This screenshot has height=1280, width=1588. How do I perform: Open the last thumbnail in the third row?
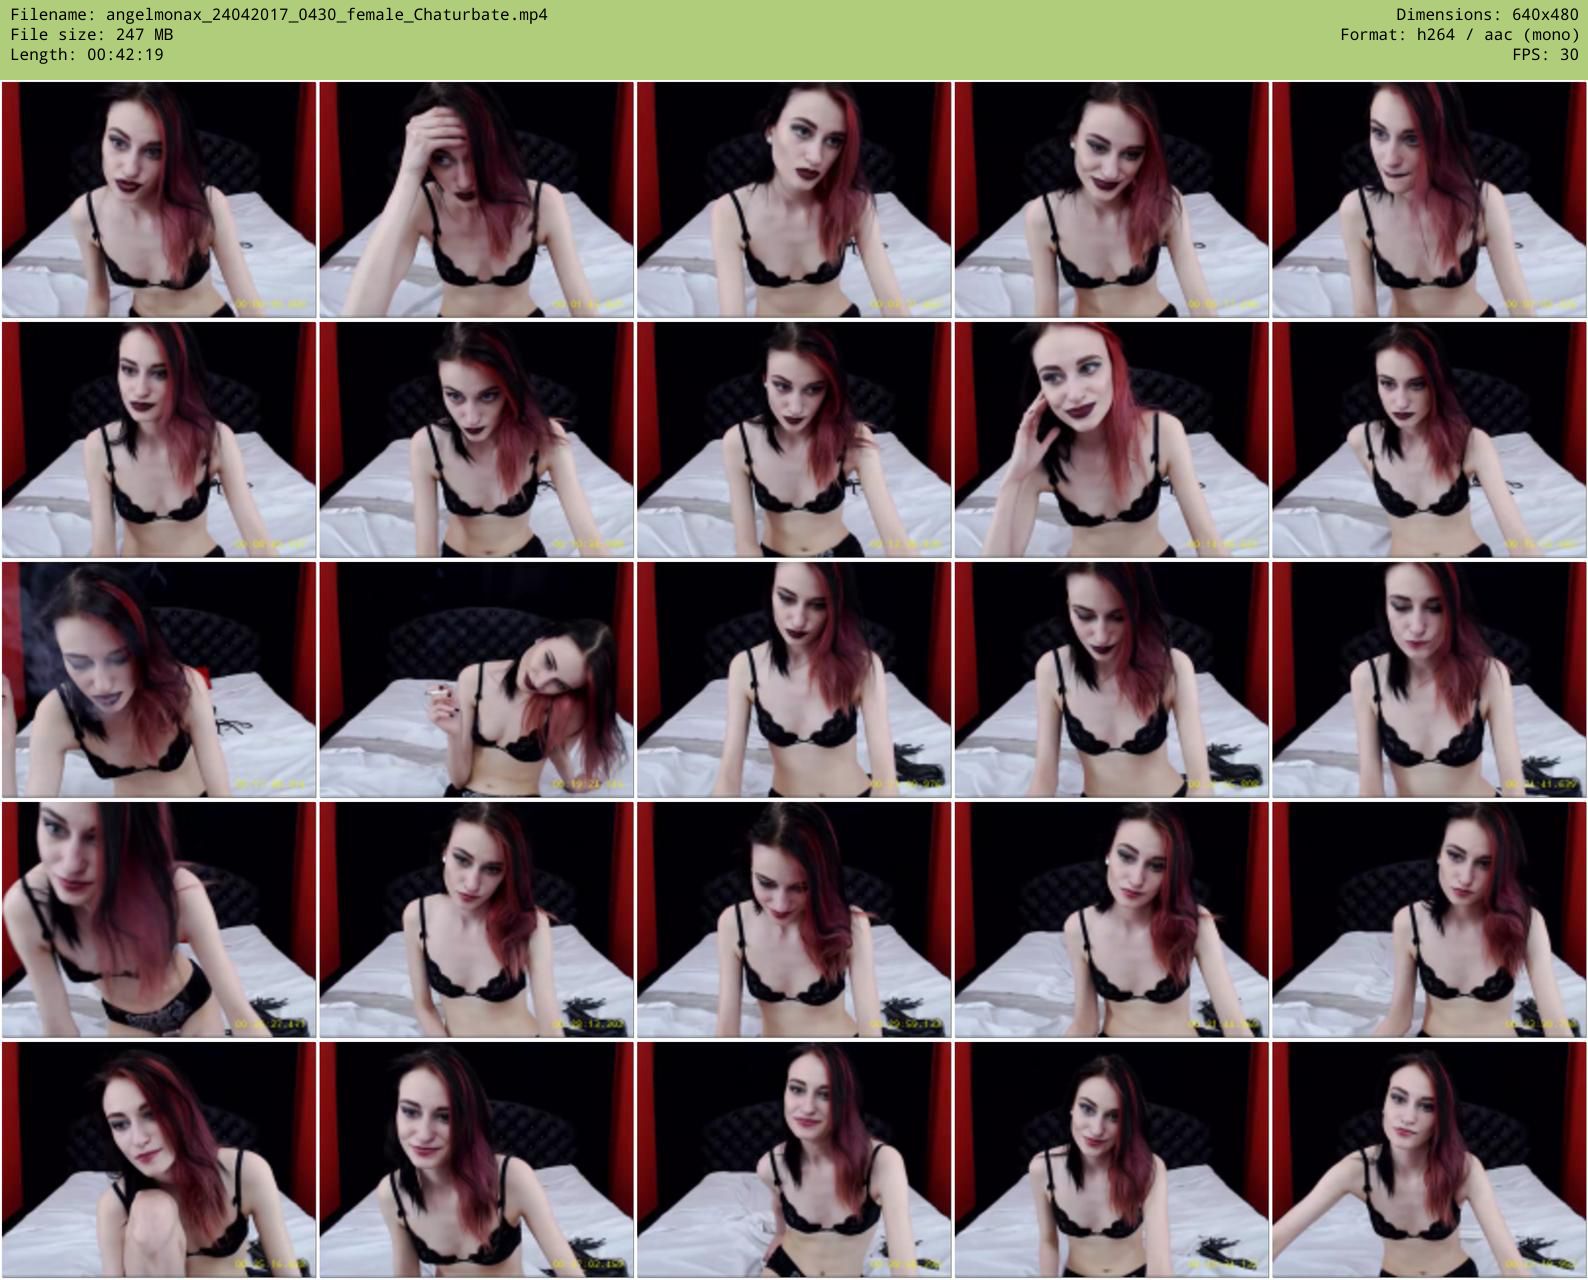point(1429,680)
